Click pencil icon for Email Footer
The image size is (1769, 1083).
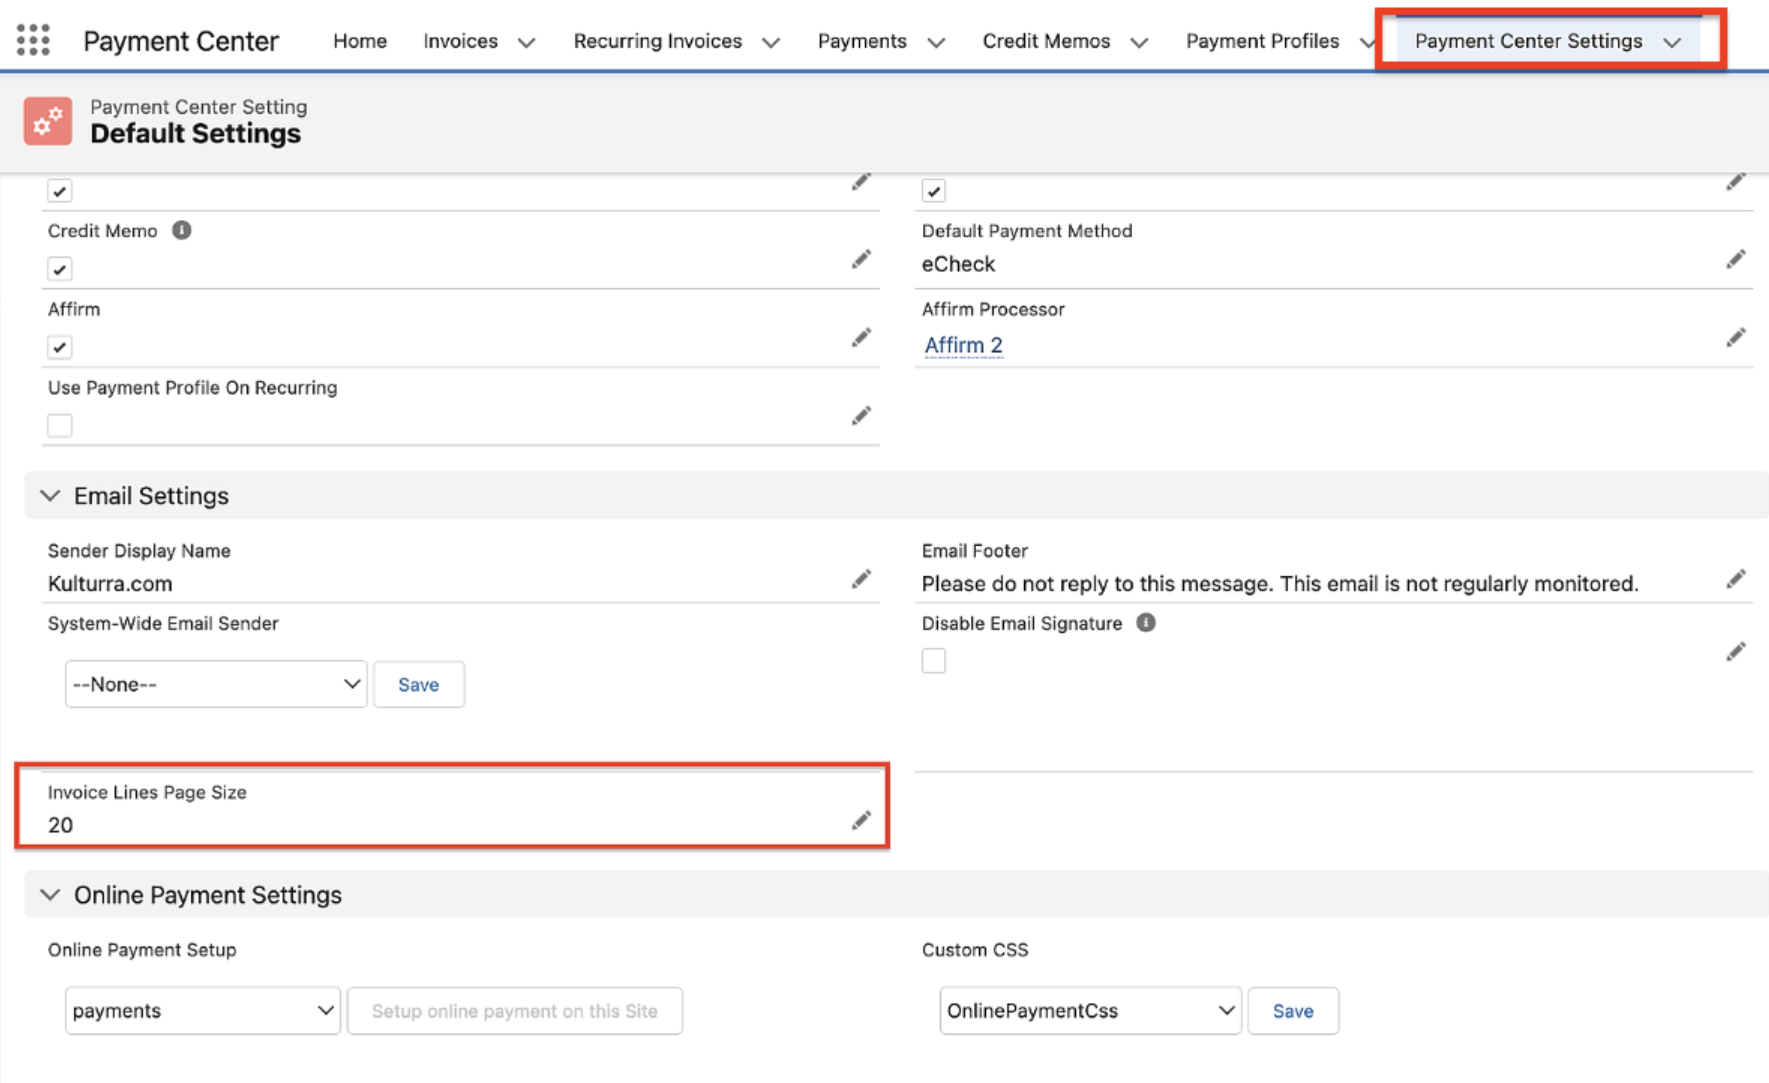coord(1735,580)
